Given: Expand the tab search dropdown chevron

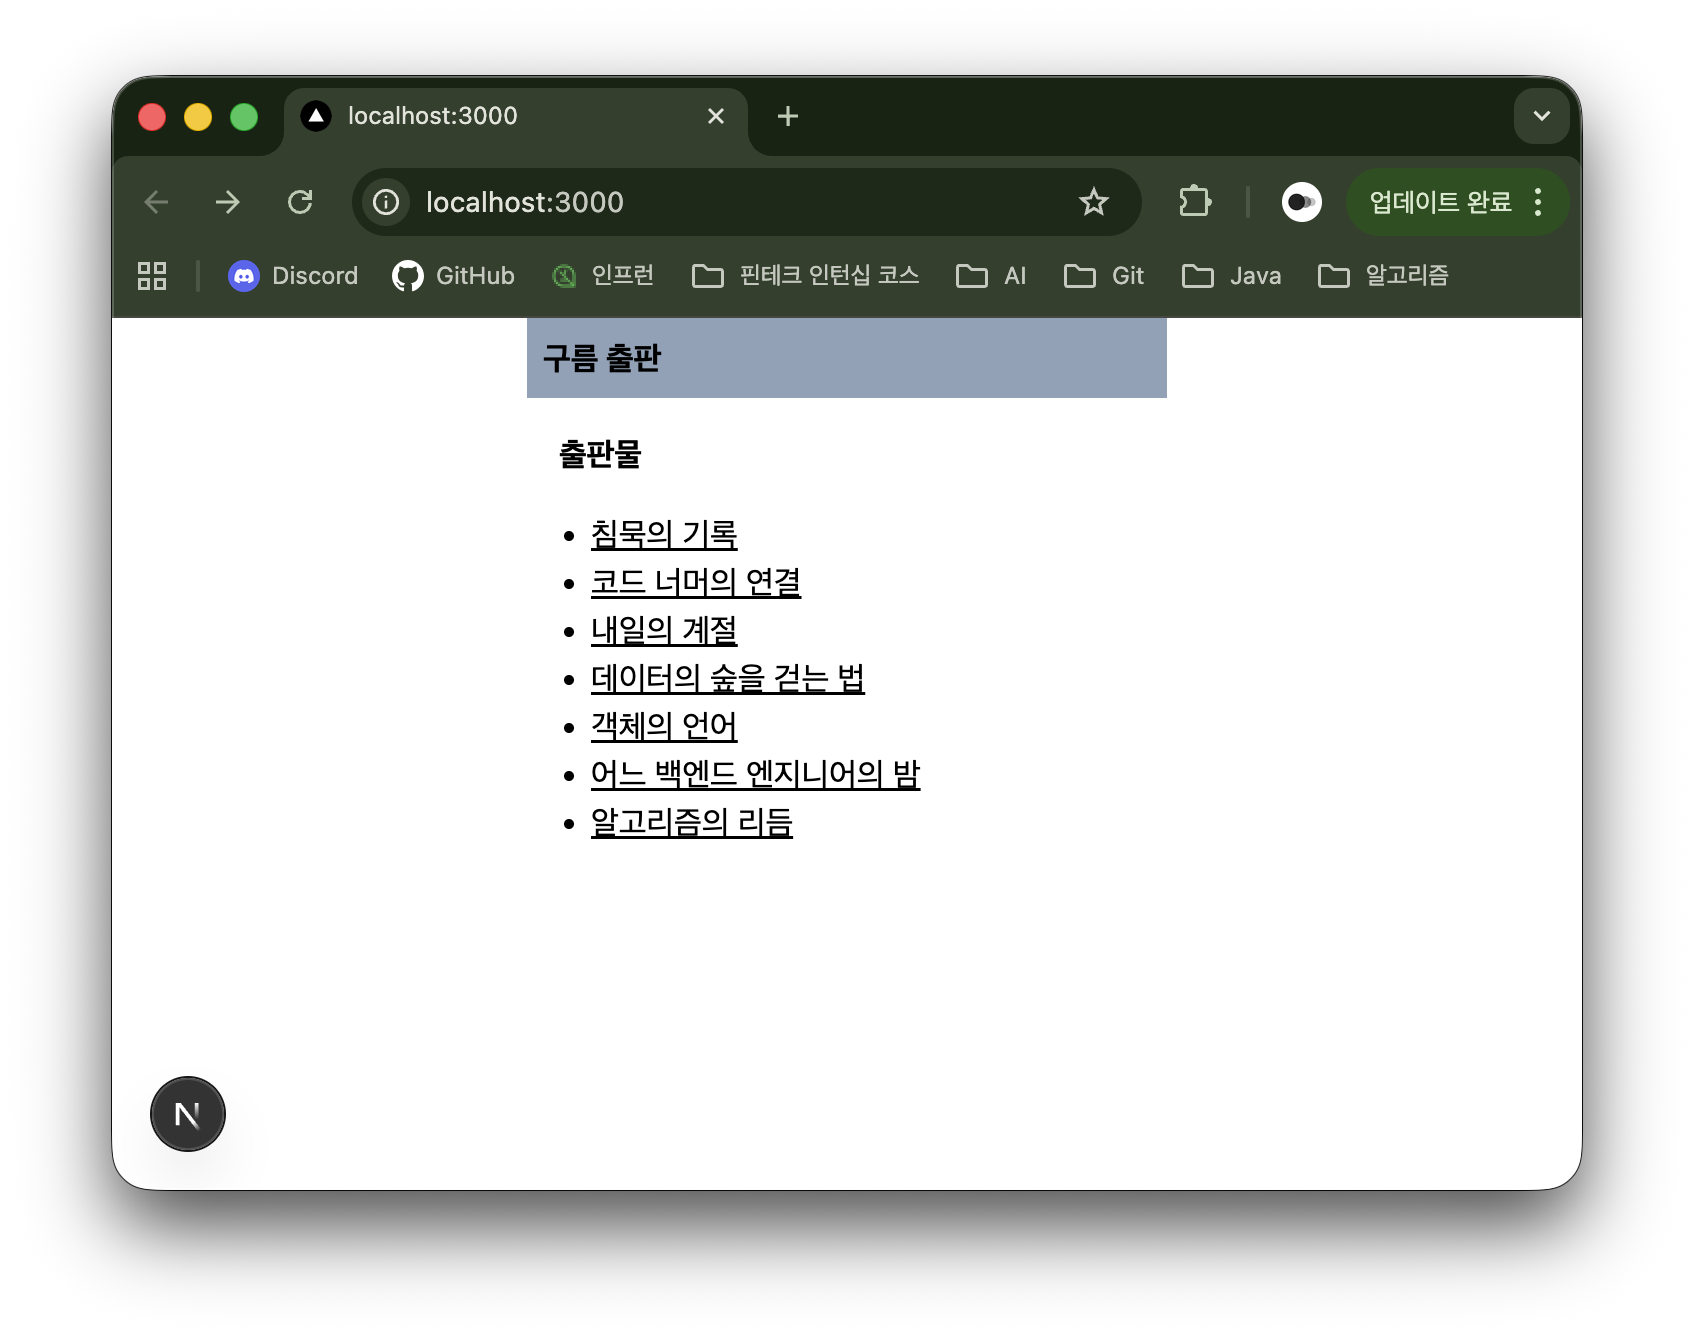Looking at the screenshot, I should 1541,116.
